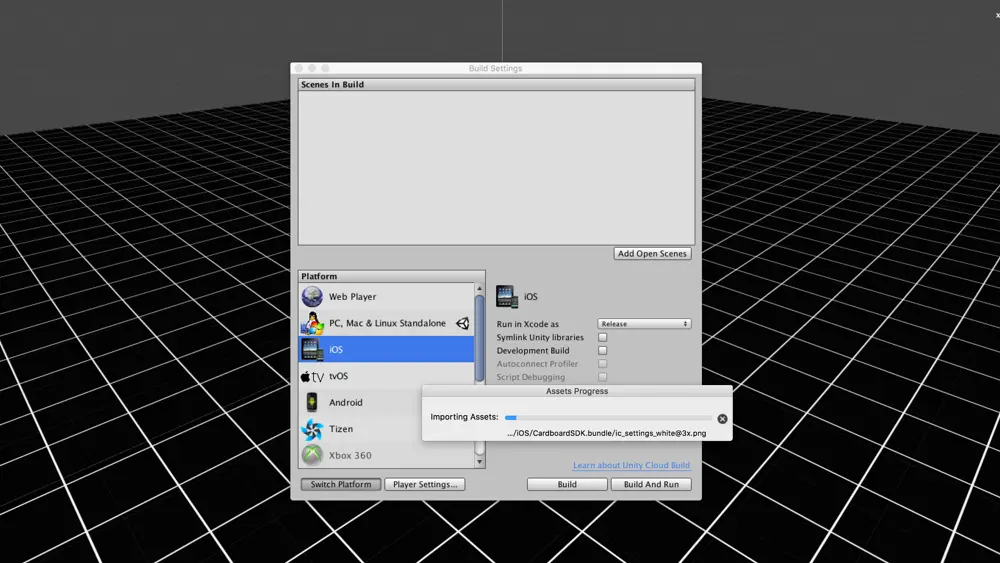Click the Switch Platform button
The width and height of the screenshot is (1000, 563).
(x=341, y=485)
